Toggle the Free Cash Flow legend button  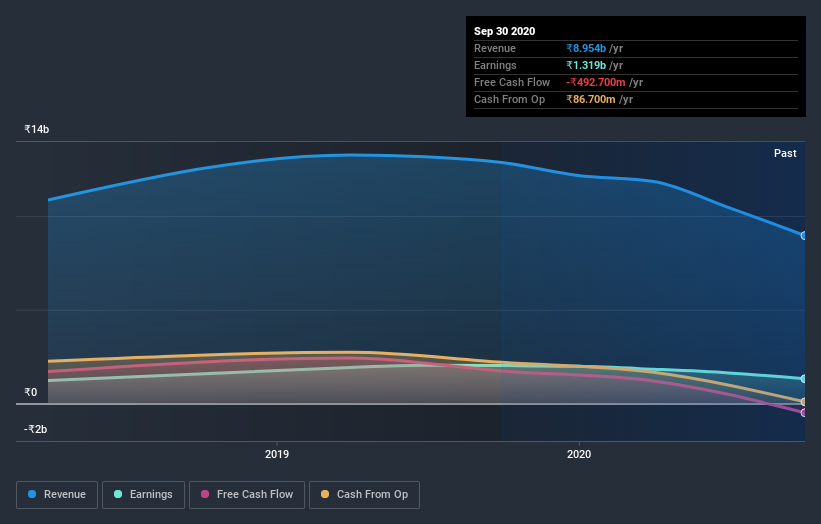247,495
